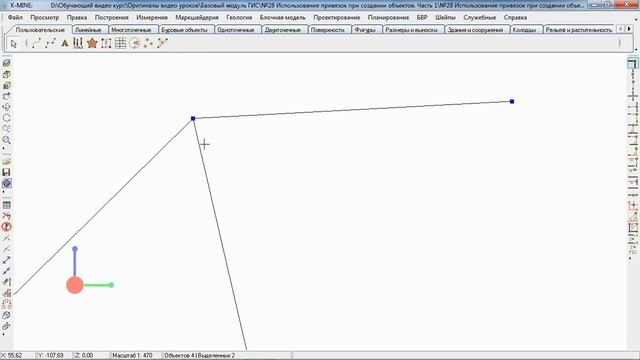Switch to the Рельеф и растительность tab

click(x=579, y=30)
